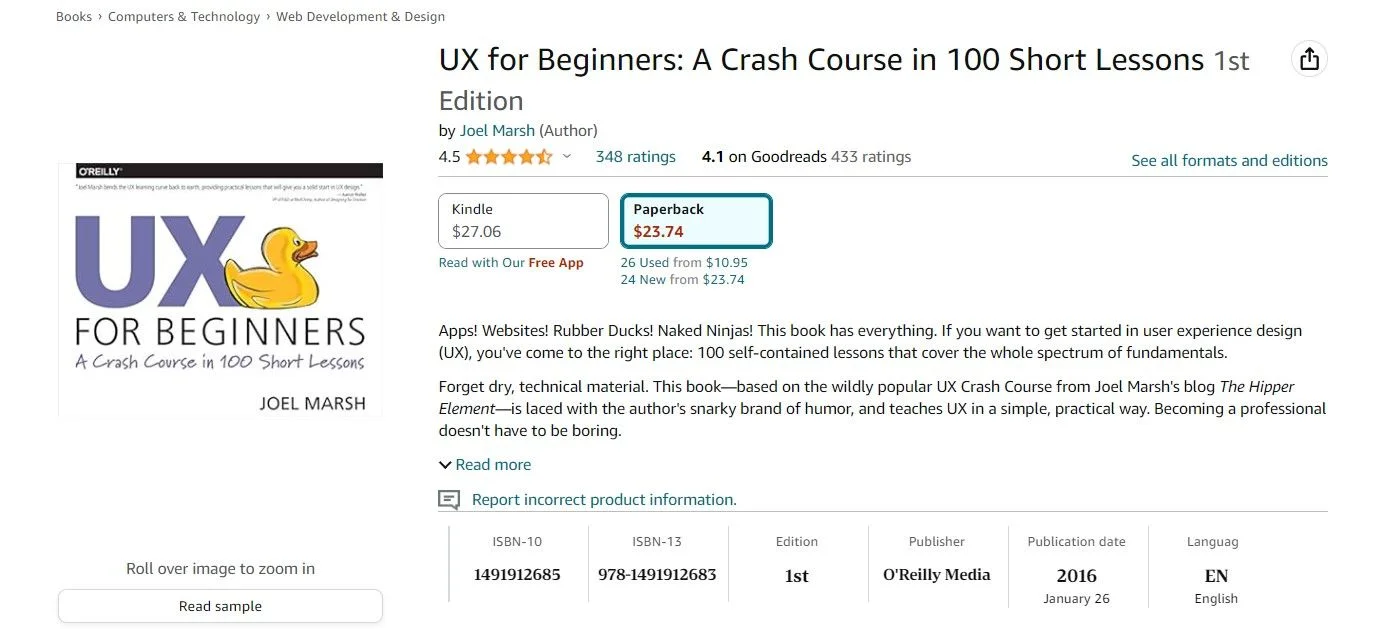This screenshot has width=1374, height=629.
Task: Click the Read sample button
Action: tap(220, 606)
